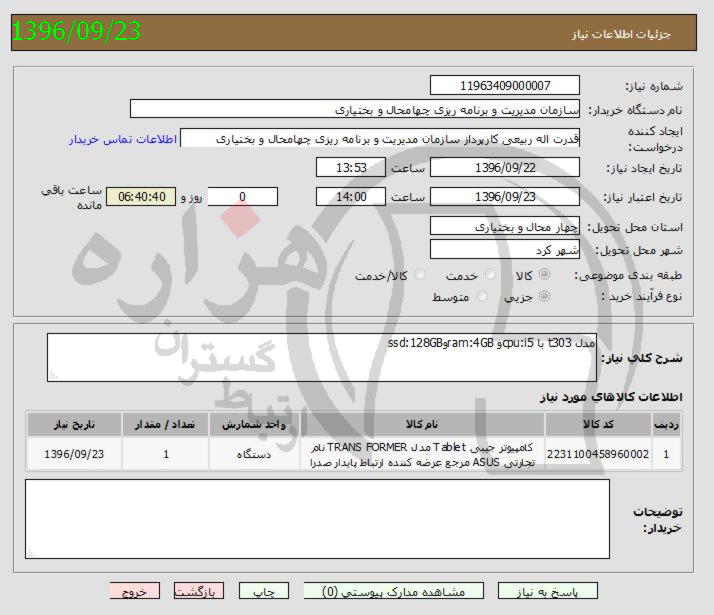The height and width of the screenshot is (615, 714).
Task: Select the خدمت radio button
Action: [x=490, y=274]
